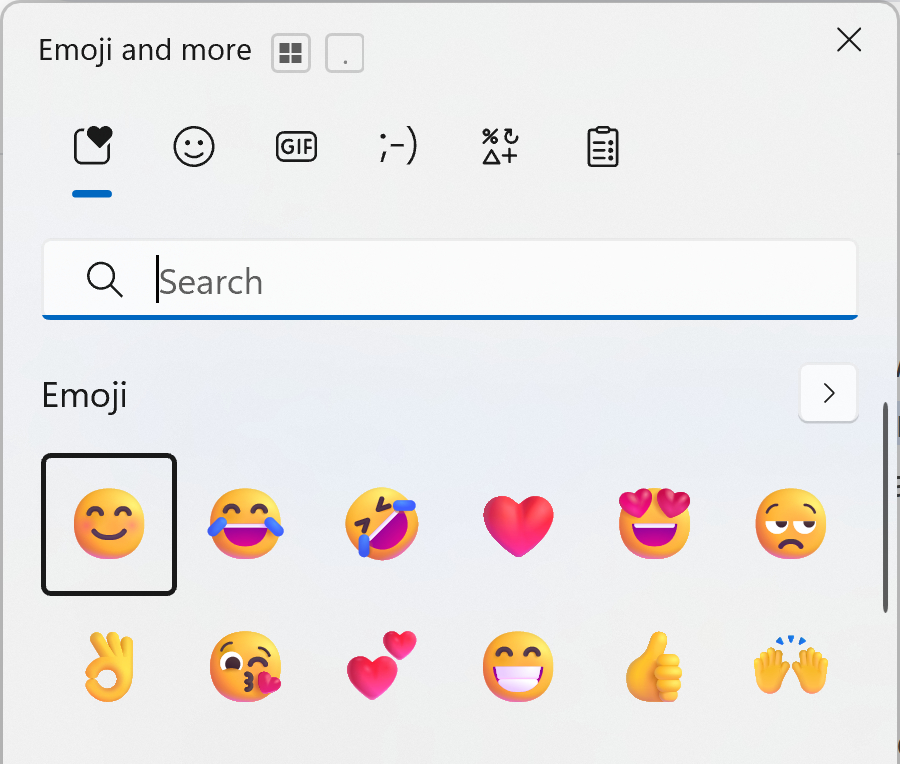Pick the OK hand gesture emoji

pos(109,665)
